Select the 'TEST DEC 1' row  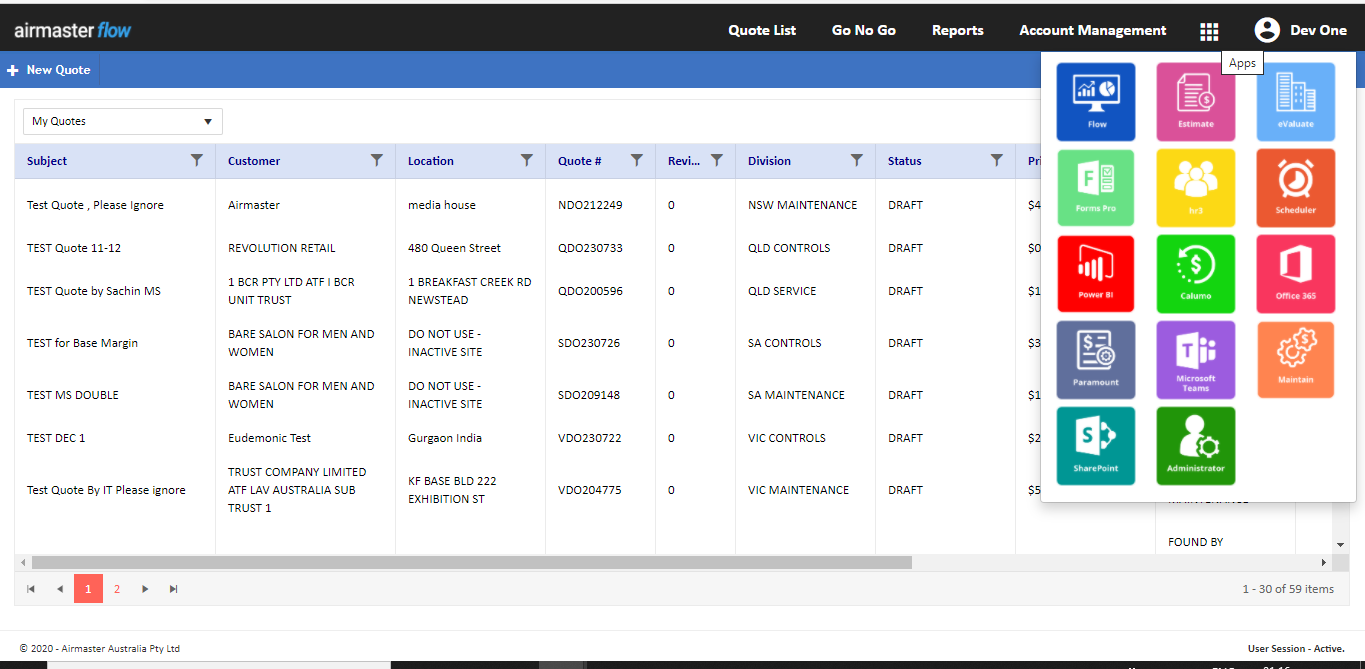[528, 438]
